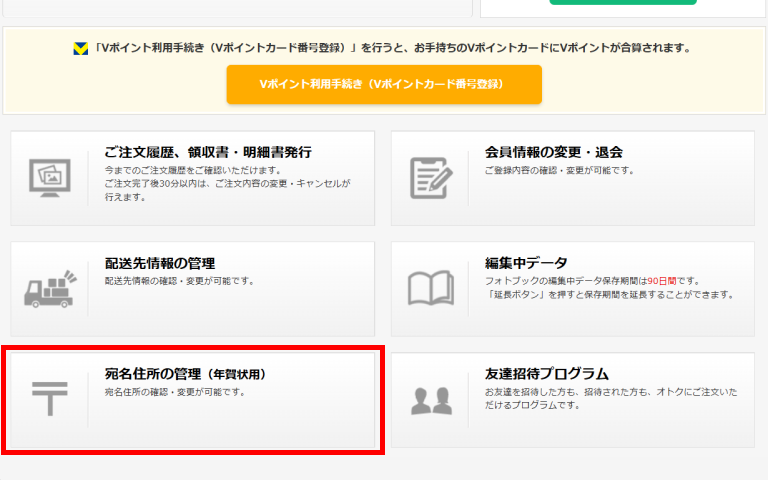
Task: Open 配送先情報の管理 heading
Action: pos(160,264)
